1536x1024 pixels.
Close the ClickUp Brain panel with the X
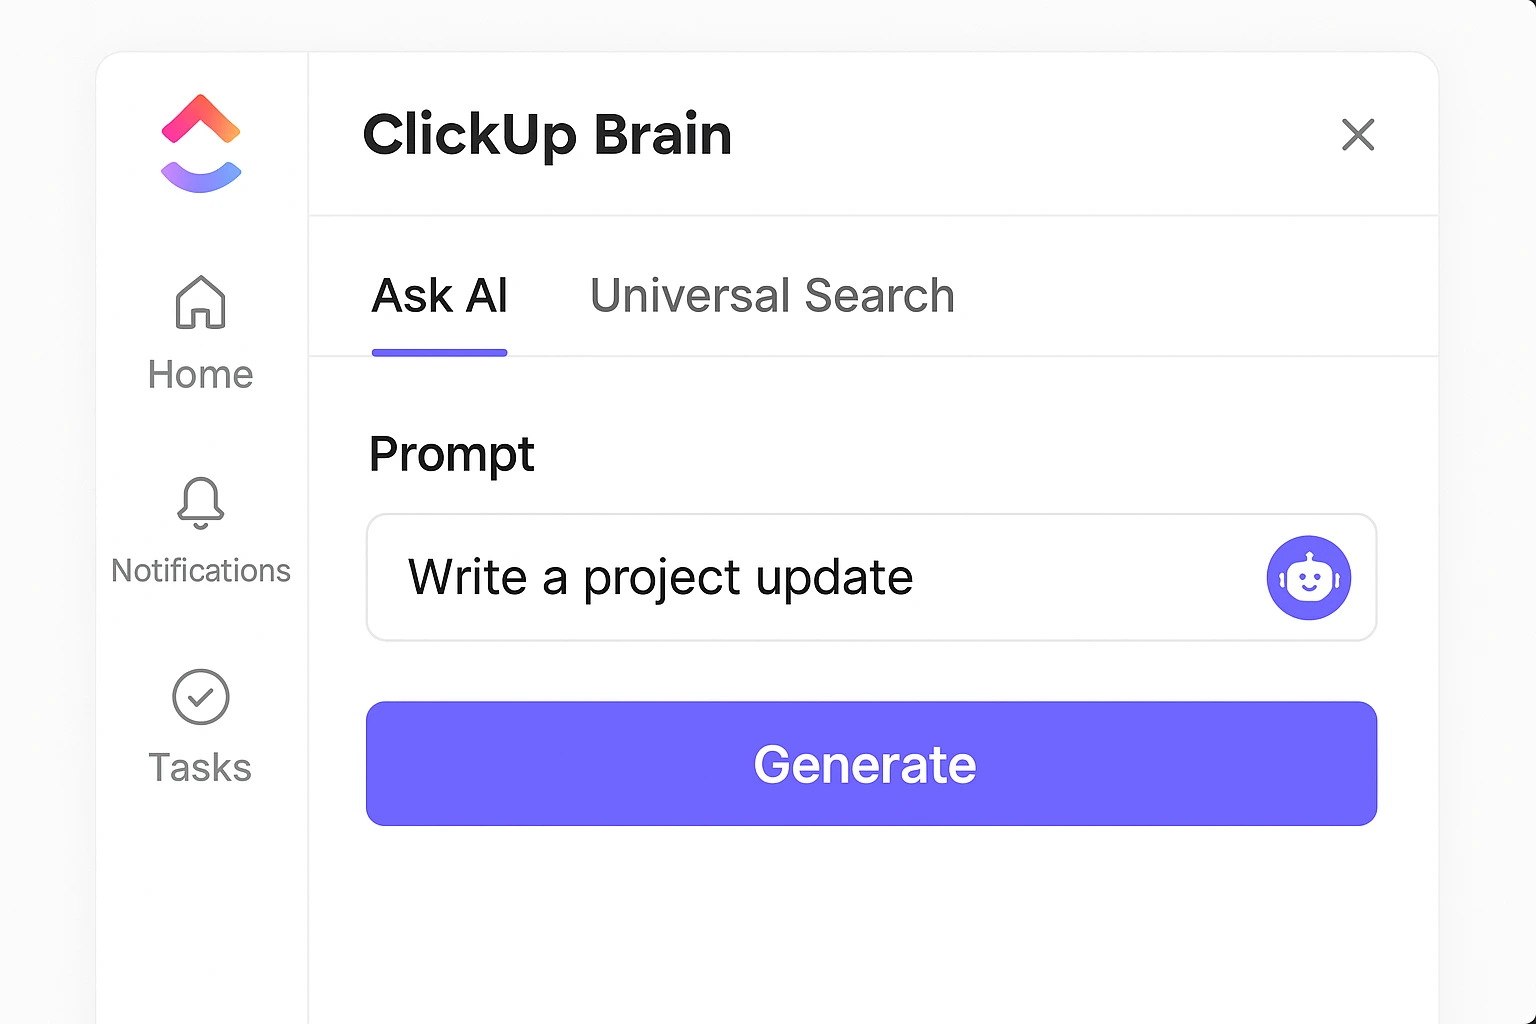[1357, 135]
